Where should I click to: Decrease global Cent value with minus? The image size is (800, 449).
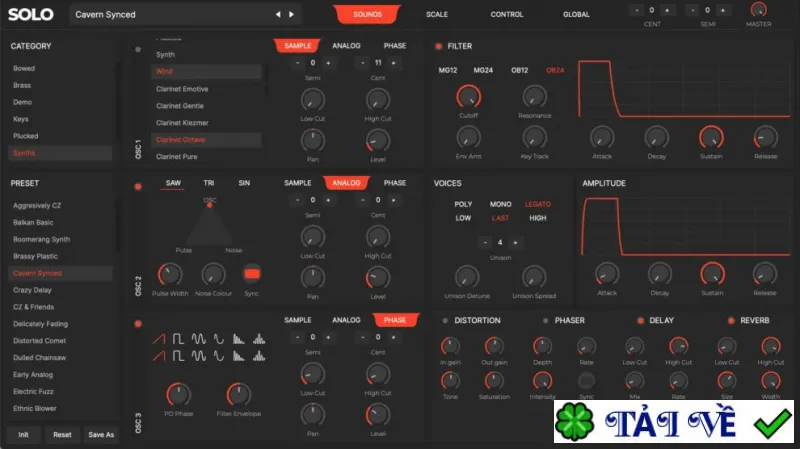pos(637,10)
